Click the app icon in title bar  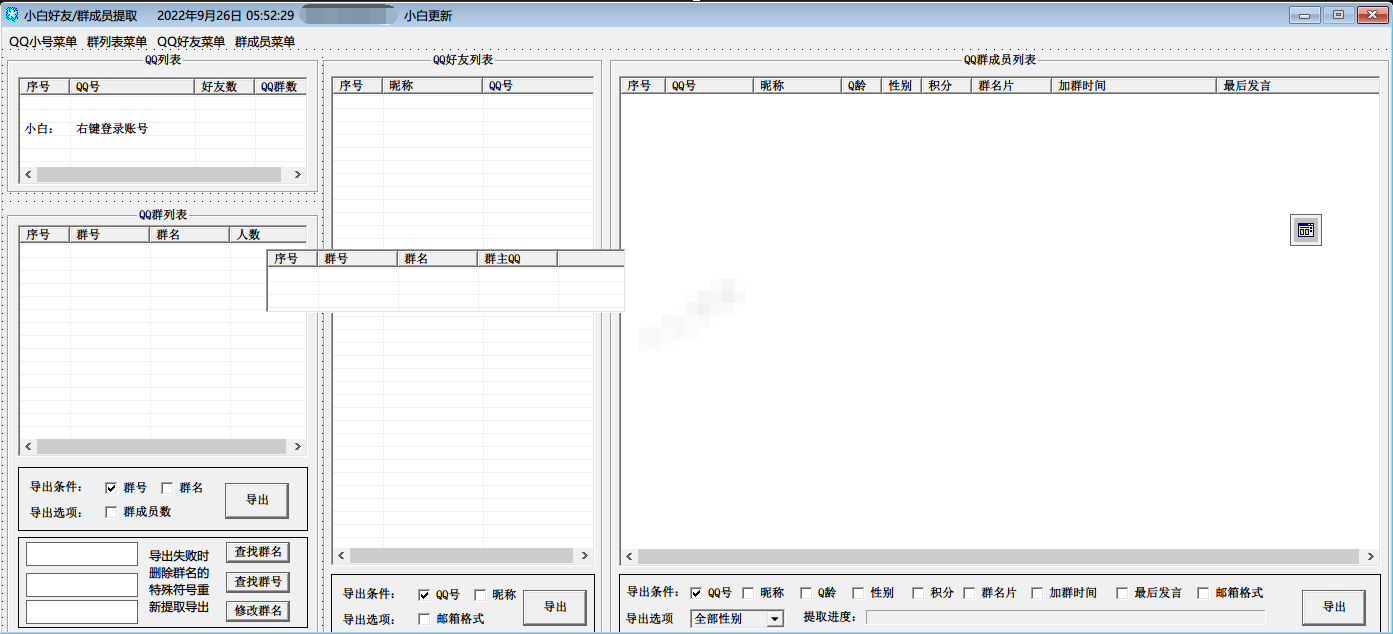pyautogui.click(x=12, y=15)
